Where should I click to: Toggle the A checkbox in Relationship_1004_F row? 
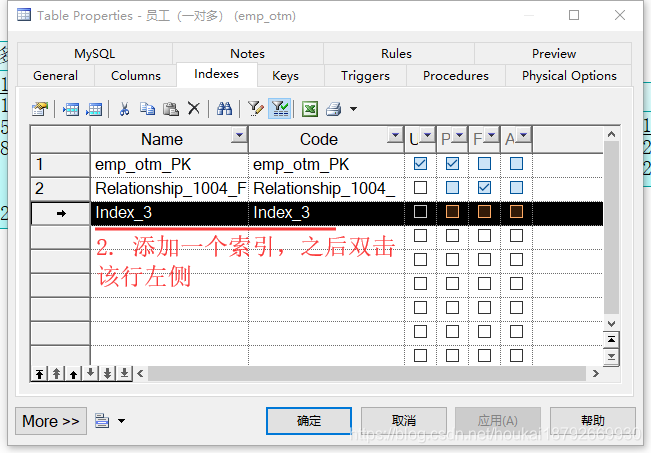(x=516, y=188)
